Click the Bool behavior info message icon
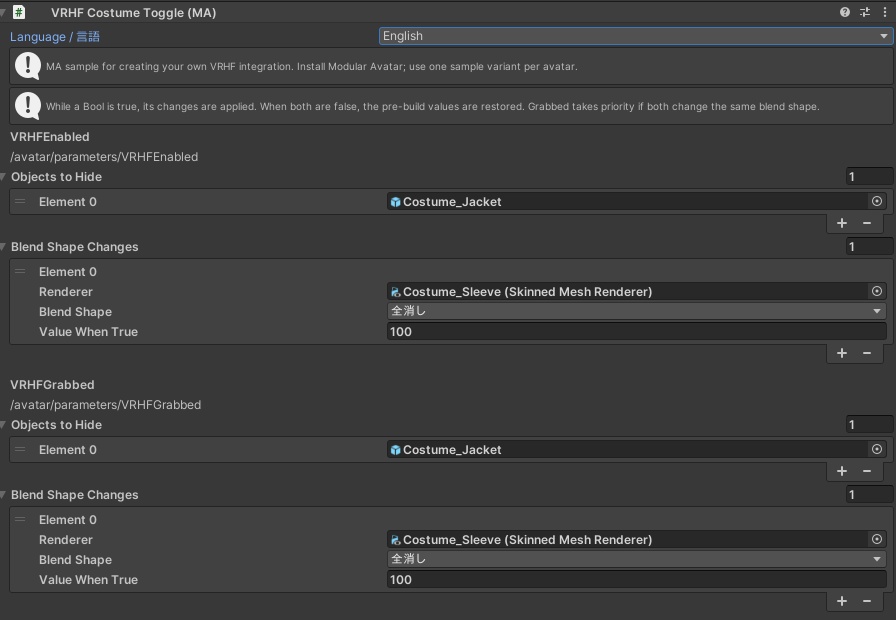The height and width of the screenshot is (620, 896). coord(27,106)
